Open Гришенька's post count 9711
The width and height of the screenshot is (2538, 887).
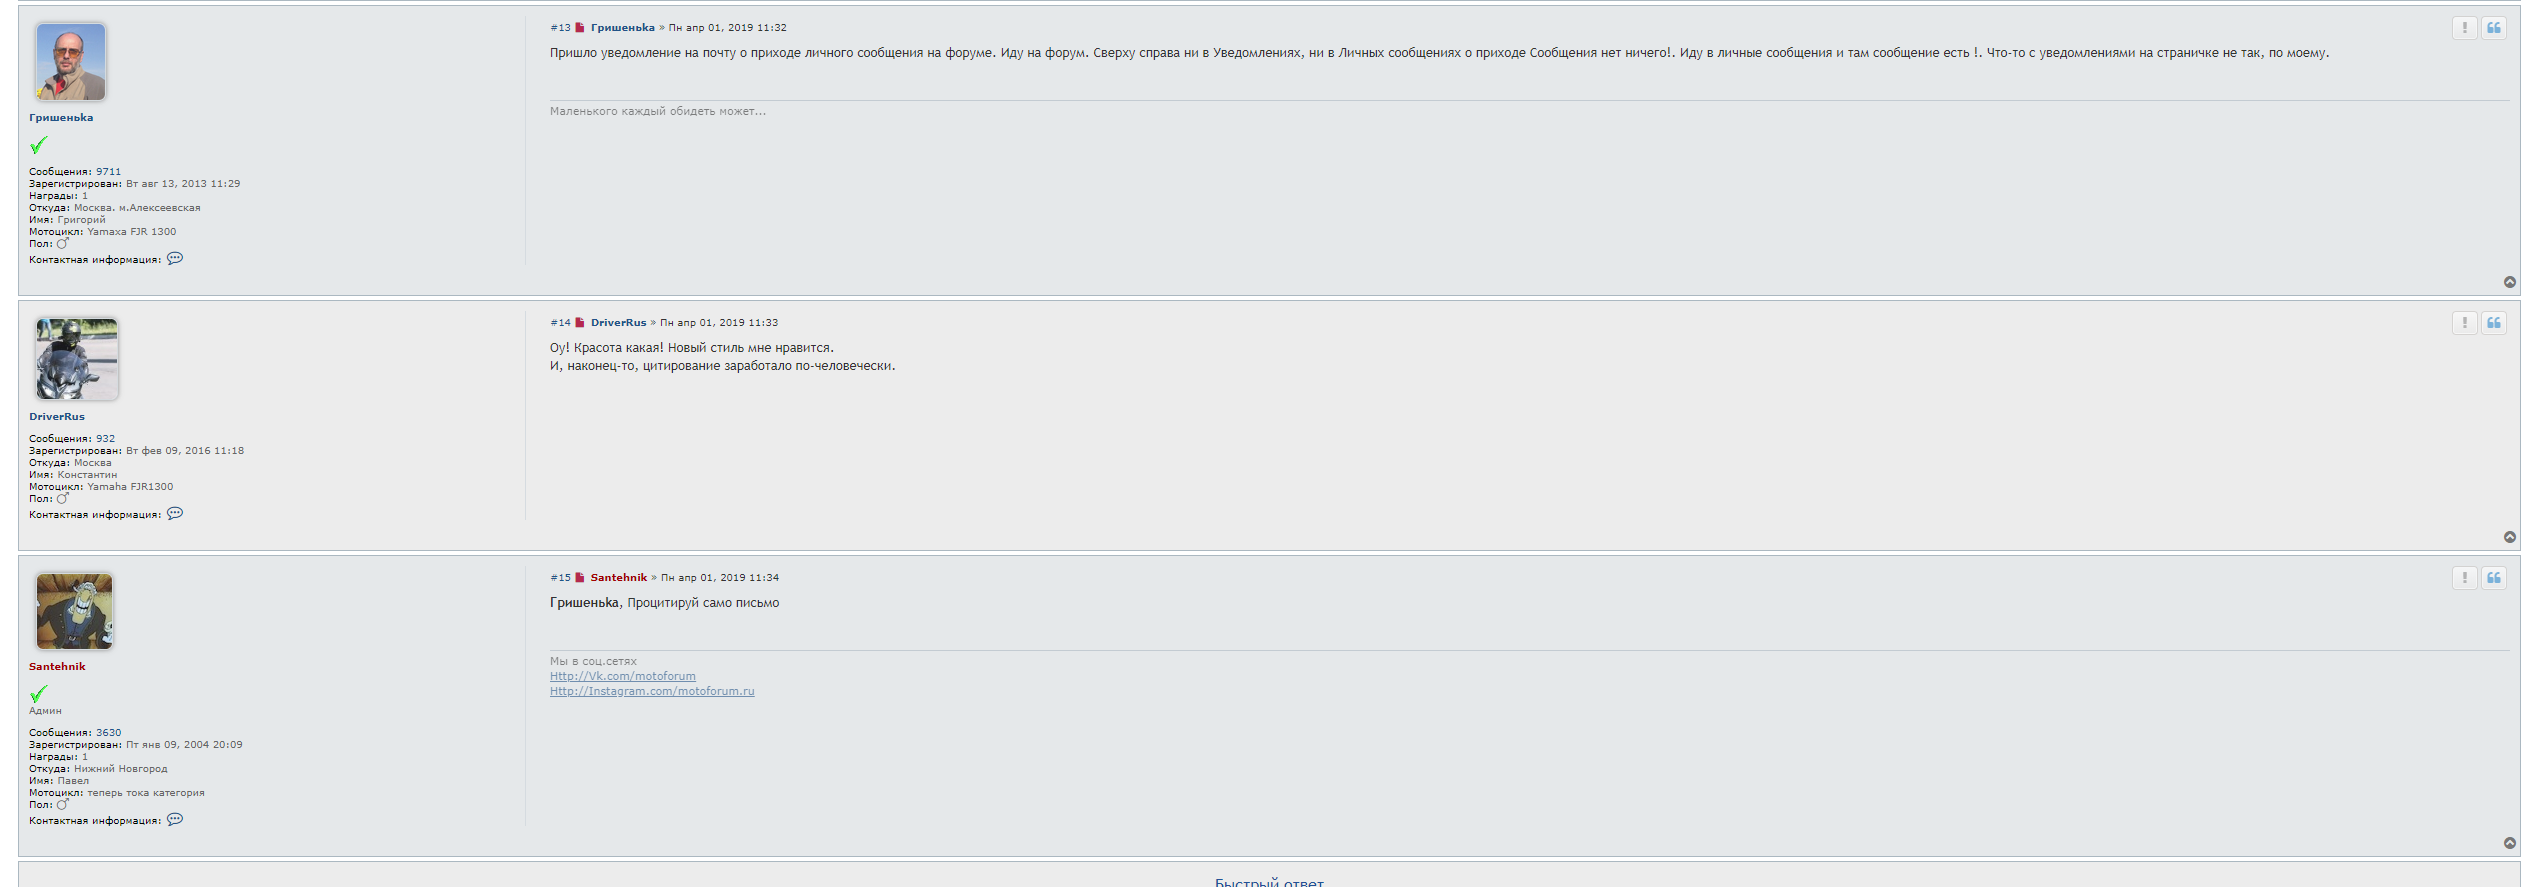point(108,172)
